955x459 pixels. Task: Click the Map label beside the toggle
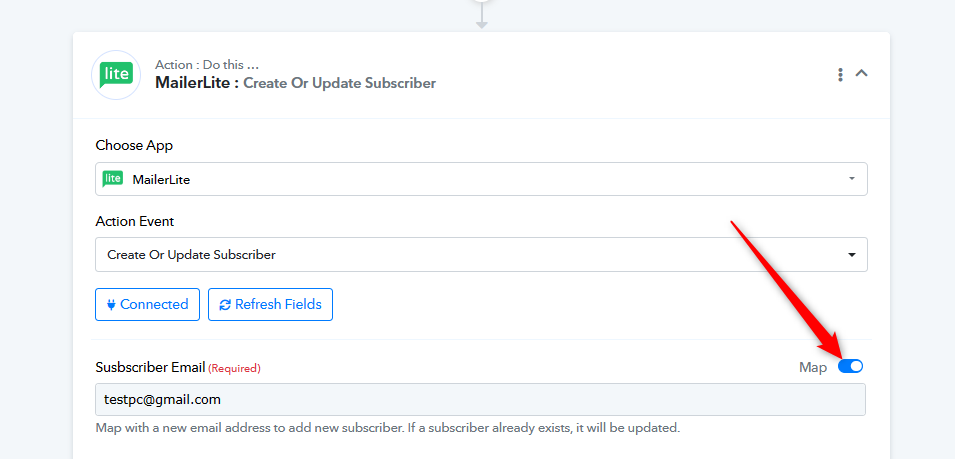point(812,368)
